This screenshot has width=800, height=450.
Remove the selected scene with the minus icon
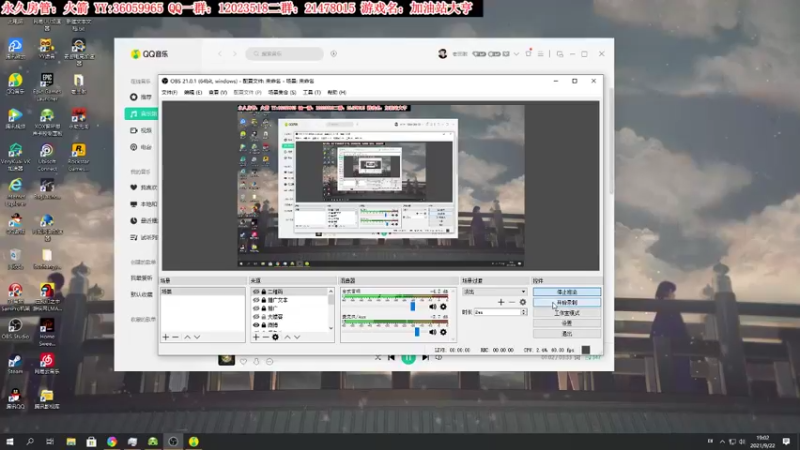point(176,337)
